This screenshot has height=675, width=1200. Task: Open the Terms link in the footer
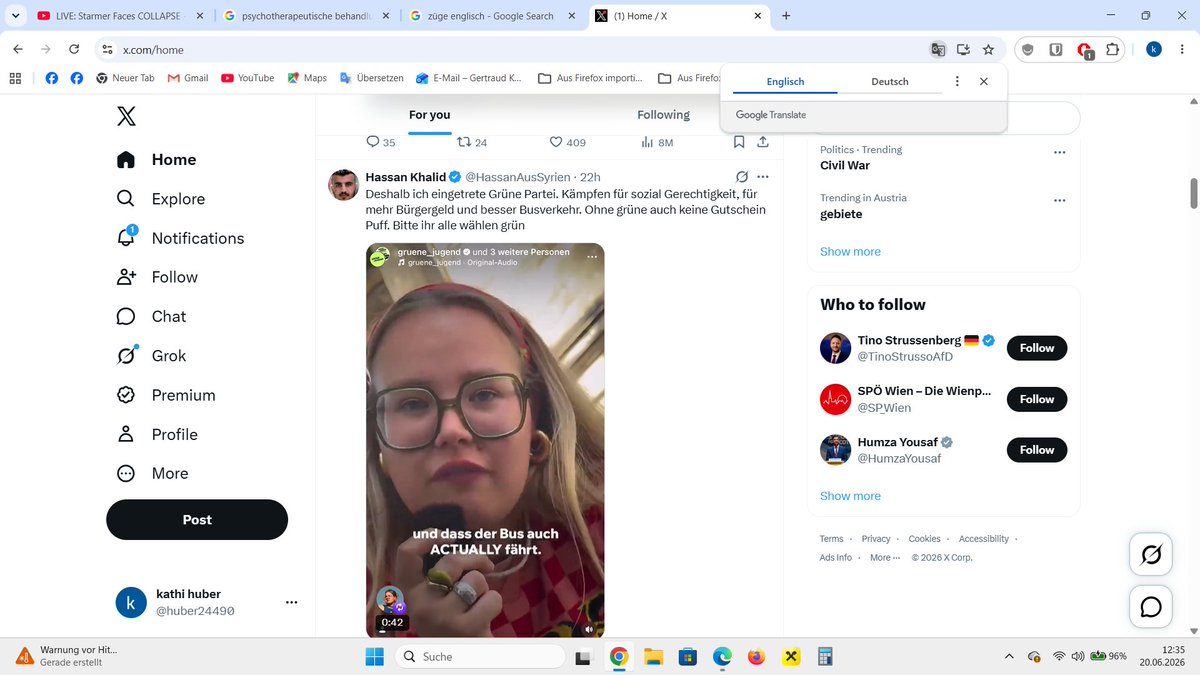coord(831,539)
